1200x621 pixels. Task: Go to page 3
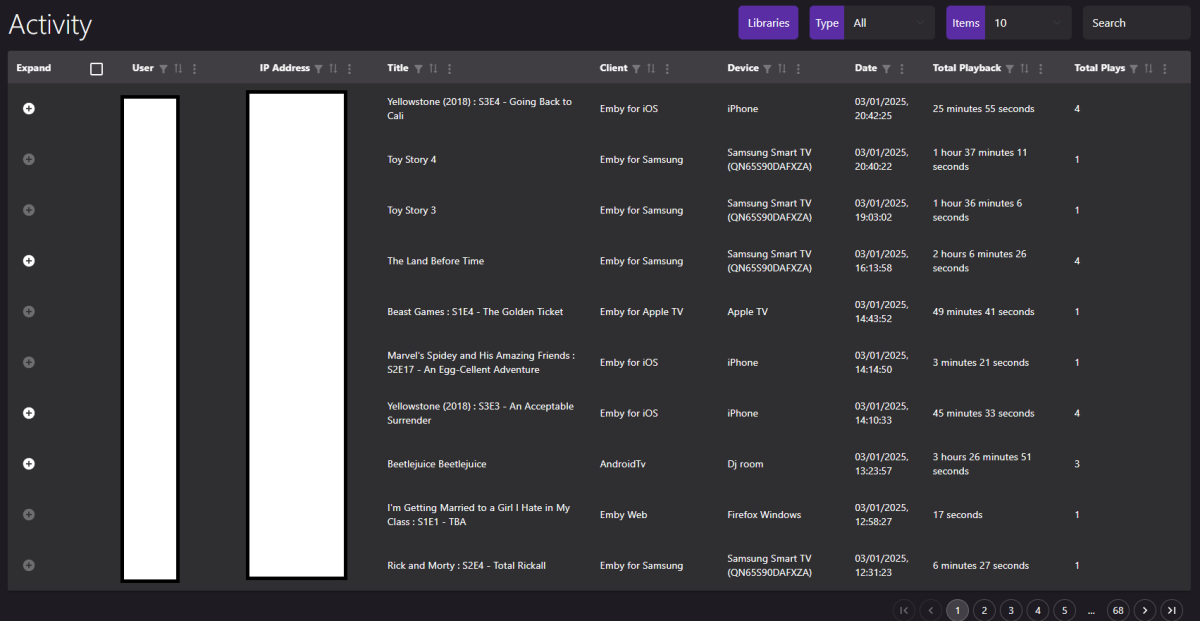[1010, 609]
